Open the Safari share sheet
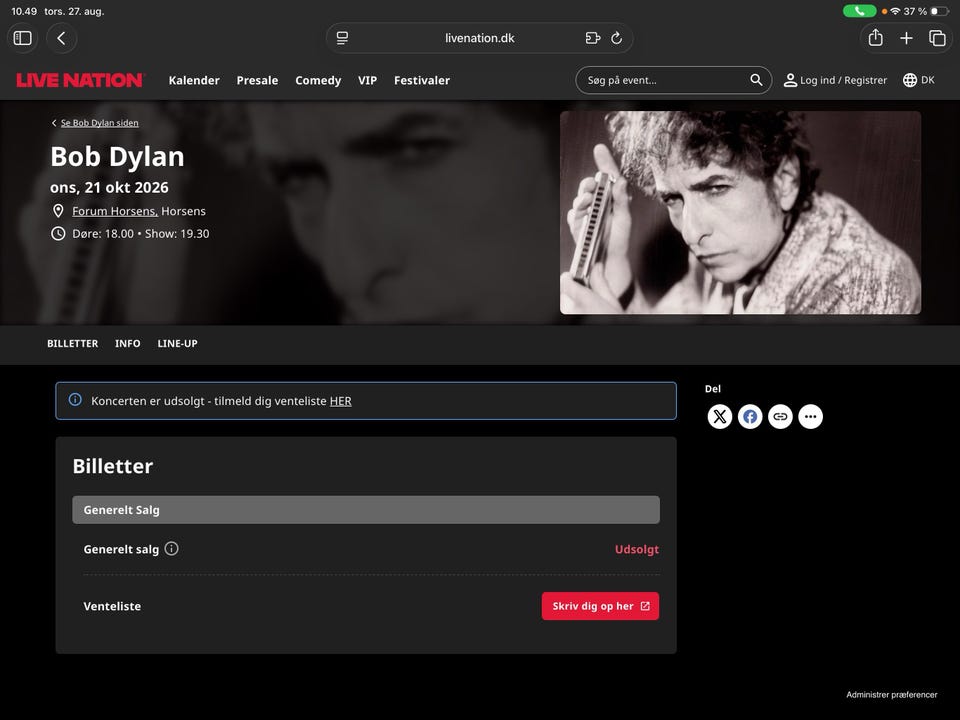This screenshot has height=720, width=960. pyautogui.click(x=876, y=38)
